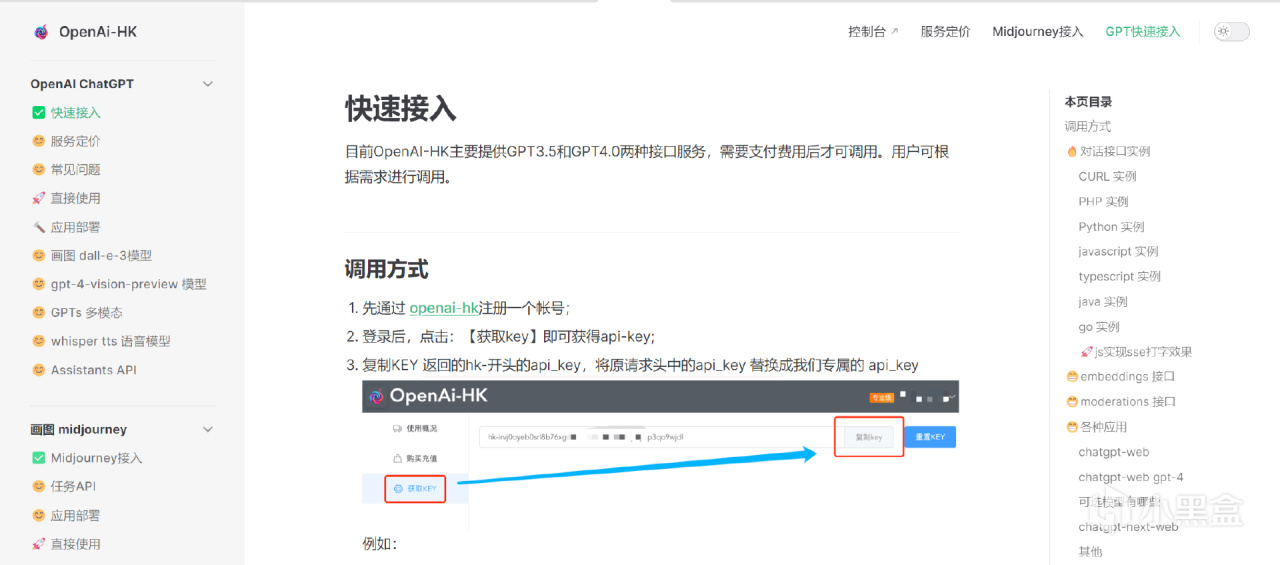Open gpt-4-vision-preview 模型 sidebar page
Screen dimensions: 1280x565
click(129, 284)
